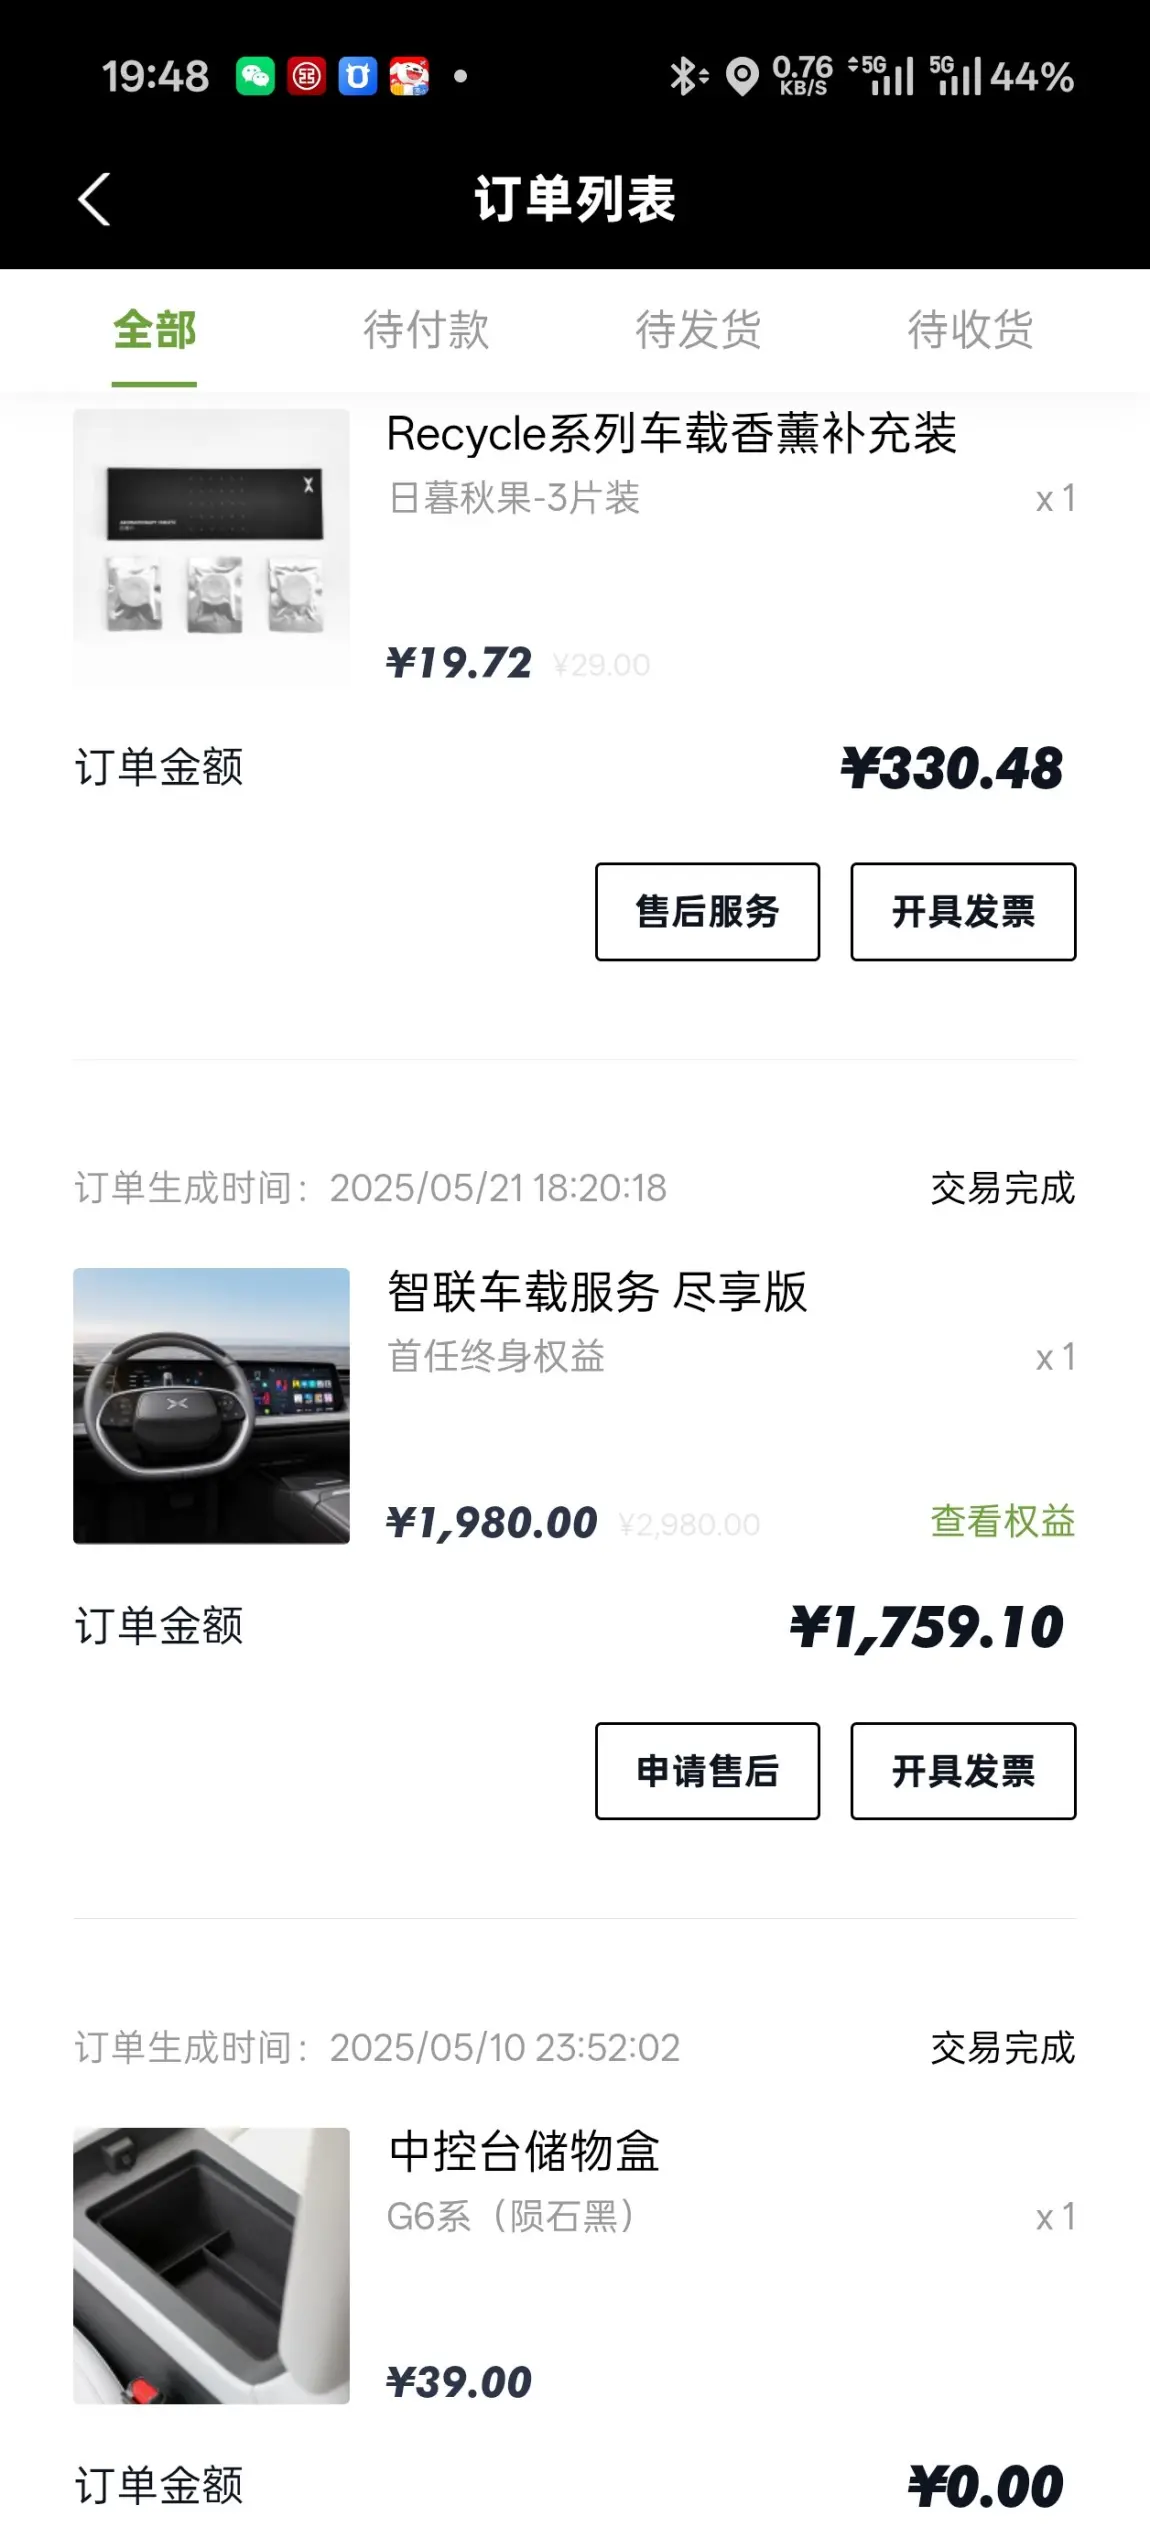Select the 全部 orders tab
The height and width of the screenshot is (2527, 1150).
point(154,330)
